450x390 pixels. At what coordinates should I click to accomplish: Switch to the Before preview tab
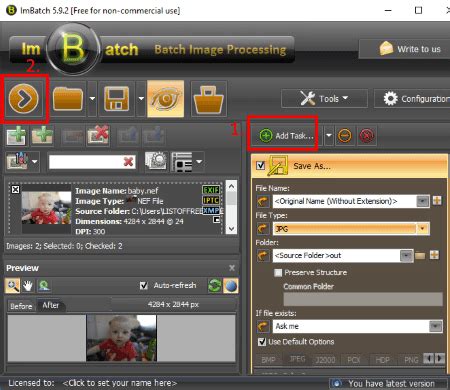pos(21,306)
